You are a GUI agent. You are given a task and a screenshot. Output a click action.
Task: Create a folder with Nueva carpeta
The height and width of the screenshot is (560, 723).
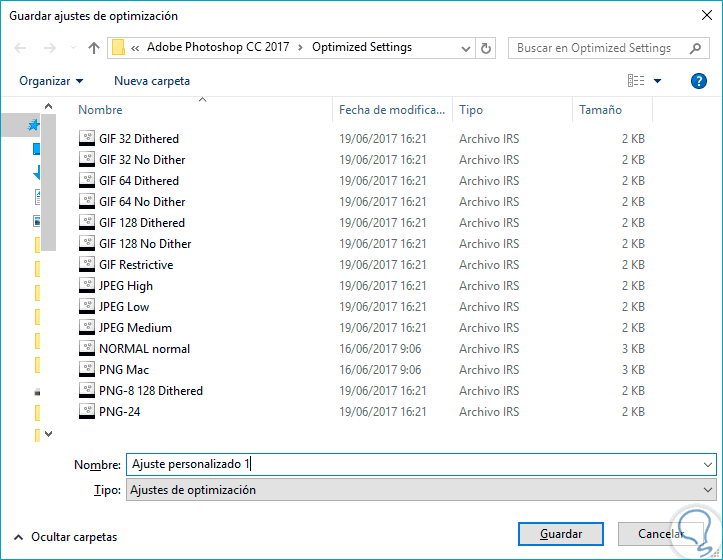151,81
